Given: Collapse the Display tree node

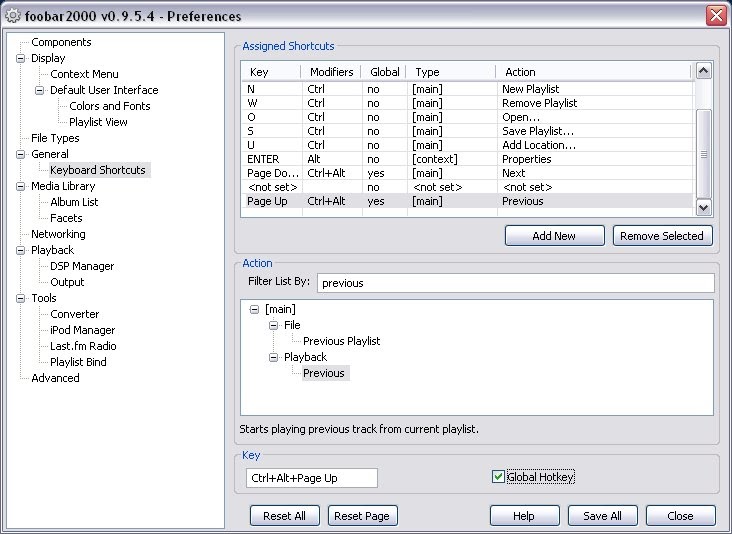Looking at the screenshot, I should point(21,58).
